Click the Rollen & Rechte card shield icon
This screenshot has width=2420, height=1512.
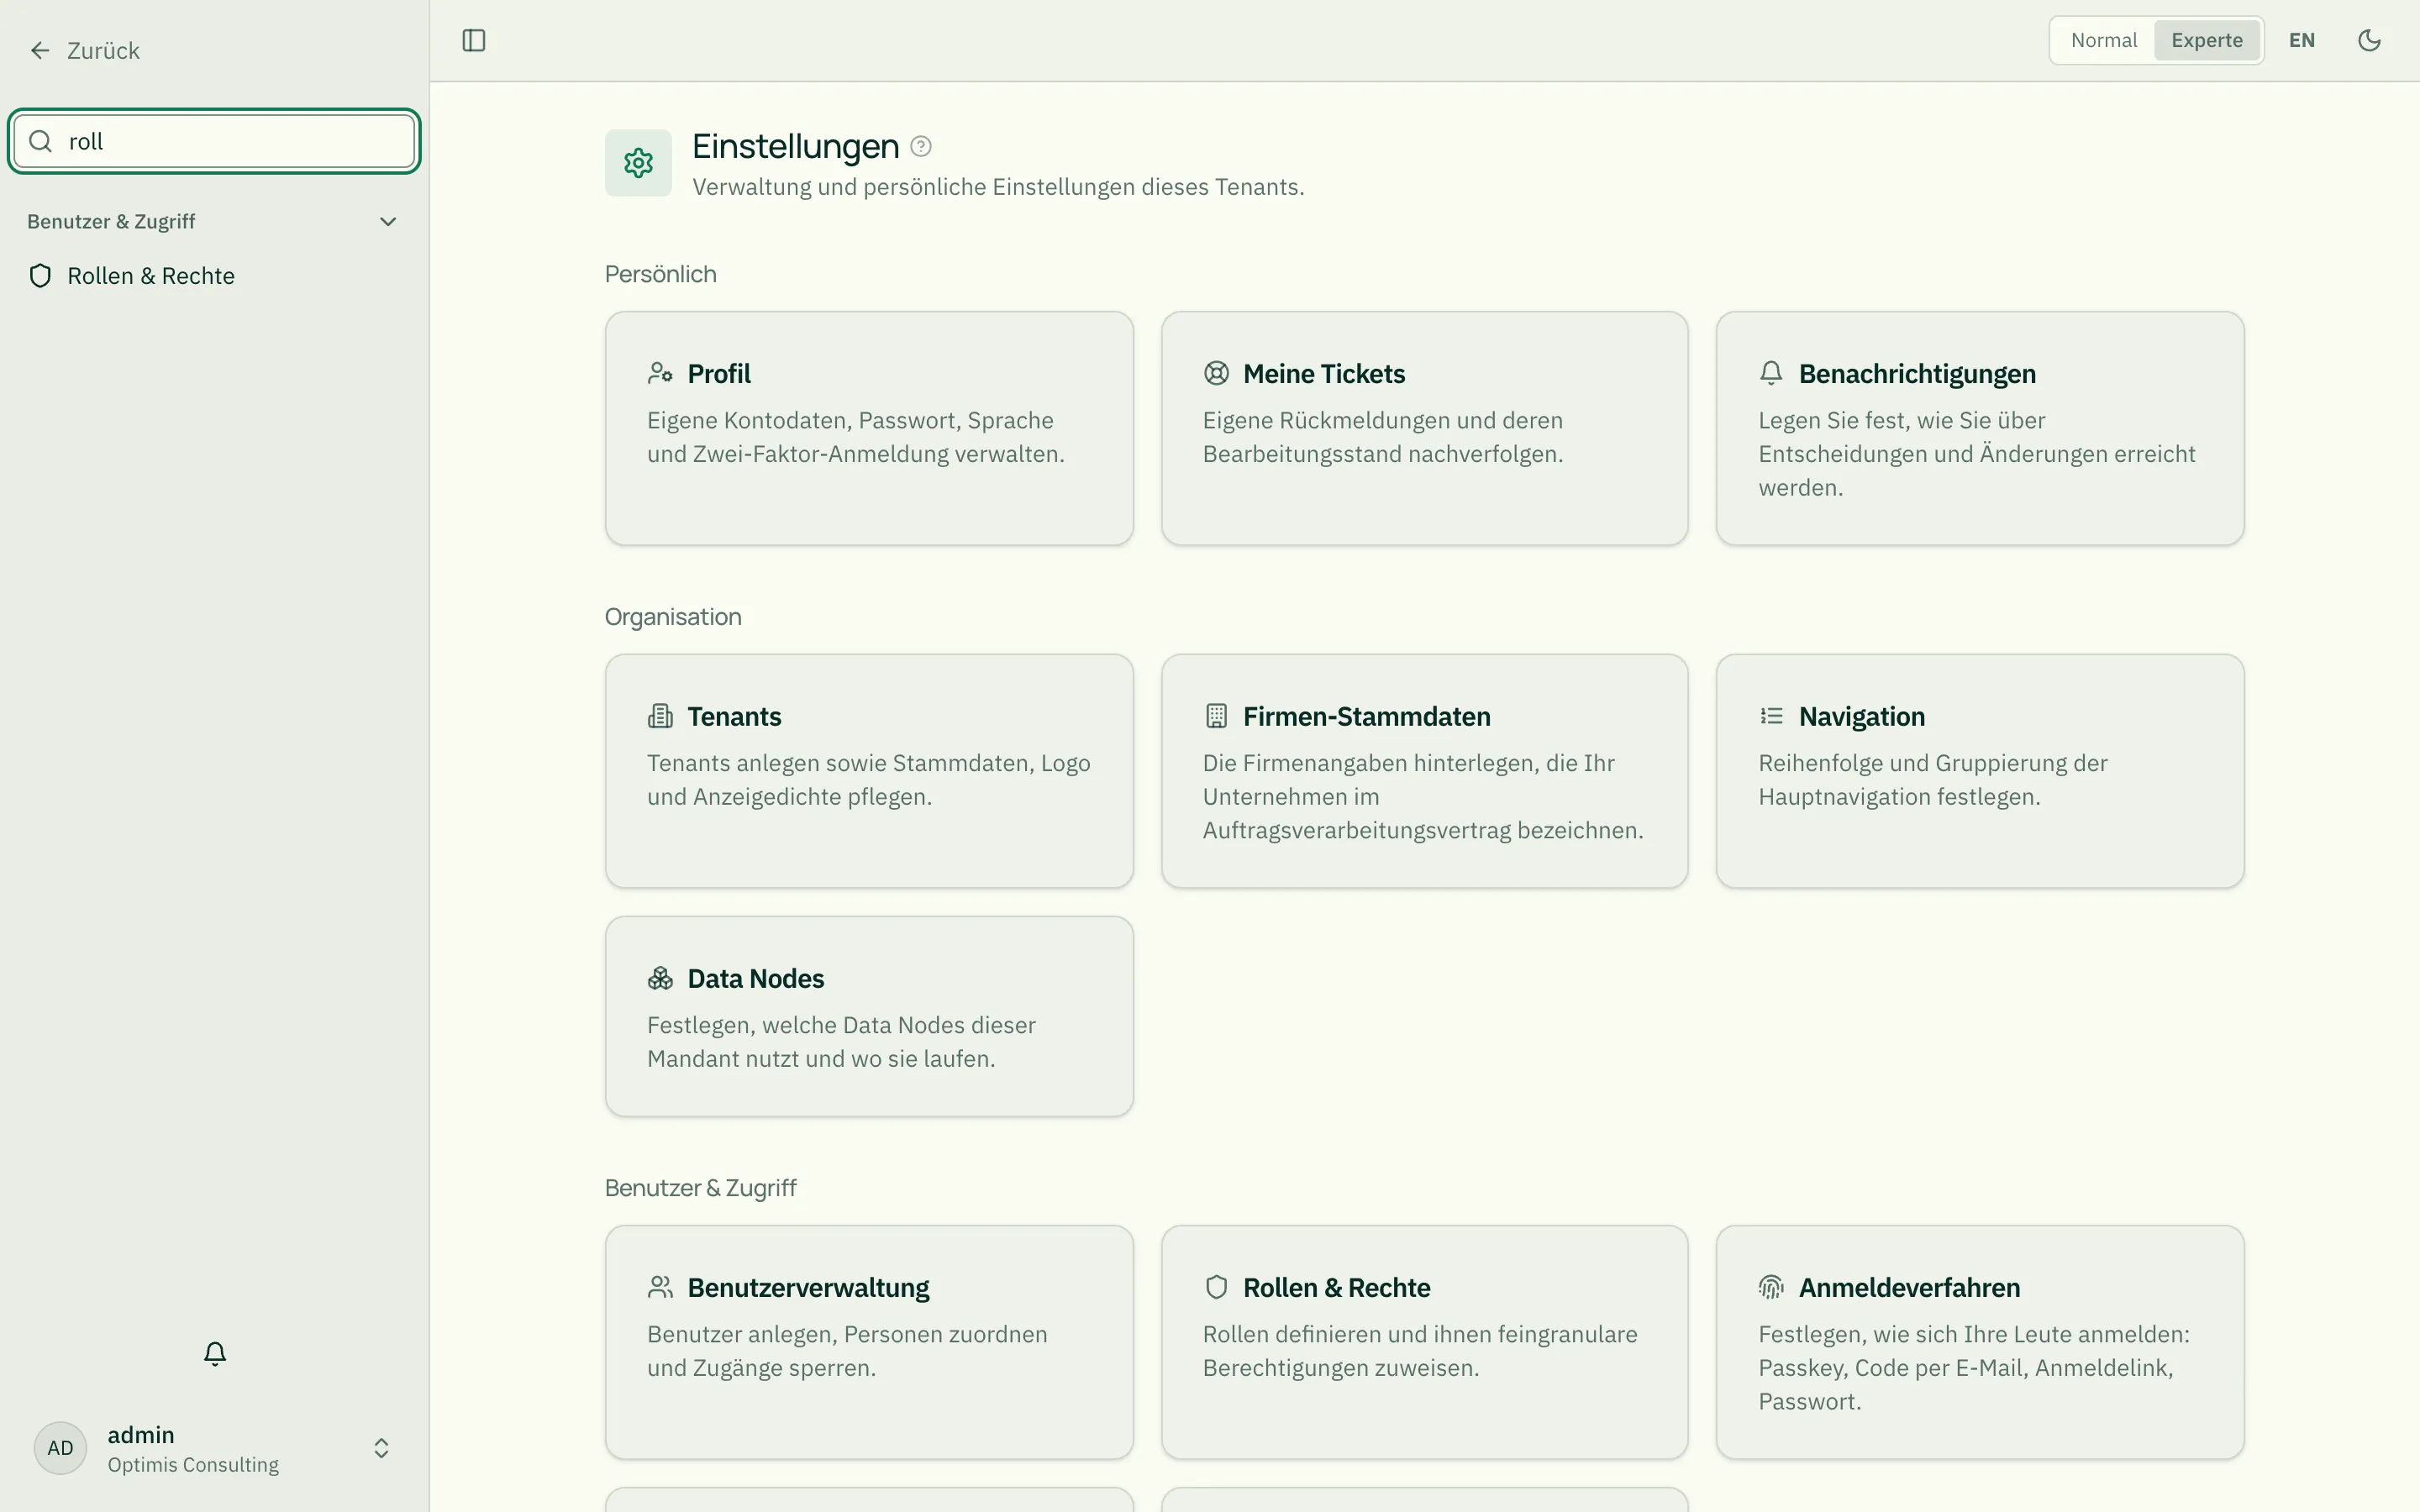tap(1216, 1287)
